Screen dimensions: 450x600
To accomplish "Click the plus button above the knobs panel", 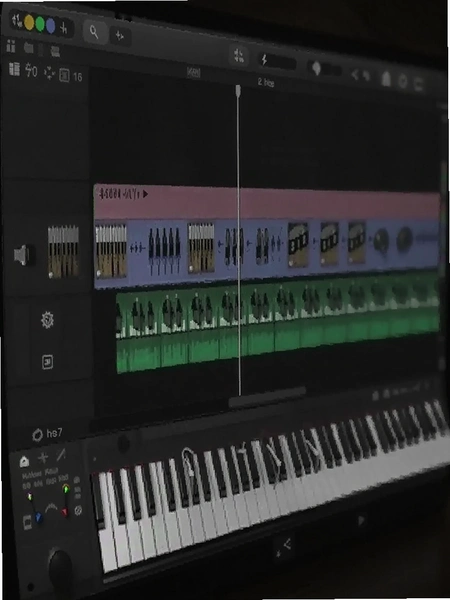I will (42, 458).
